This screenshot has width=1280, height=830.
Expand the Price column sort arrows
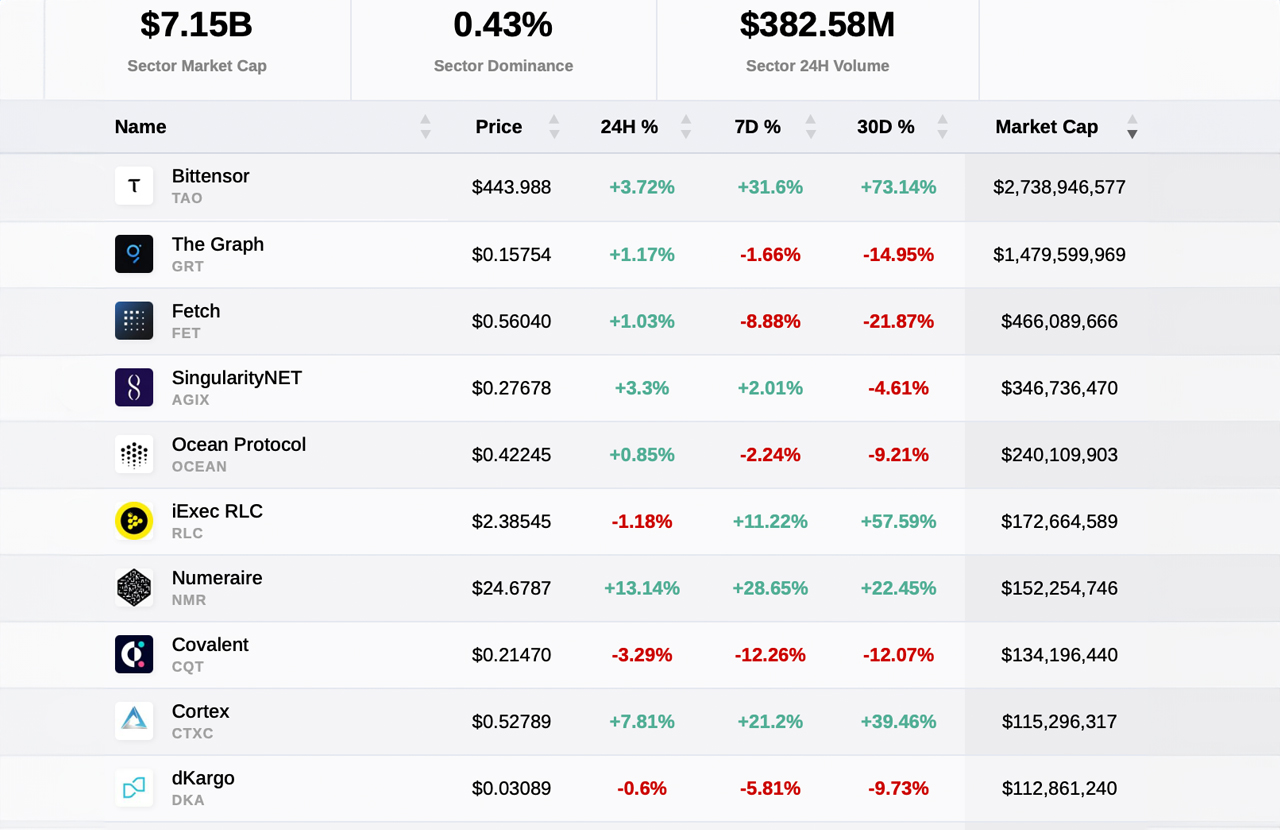pos(553,127)
